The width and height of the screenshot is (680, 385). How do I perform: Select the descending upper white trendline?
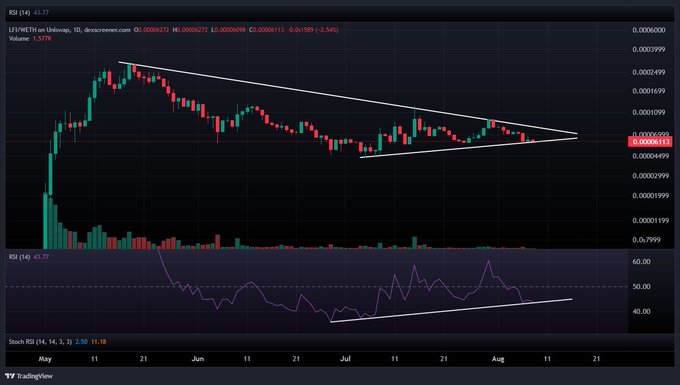coord(348,98)
